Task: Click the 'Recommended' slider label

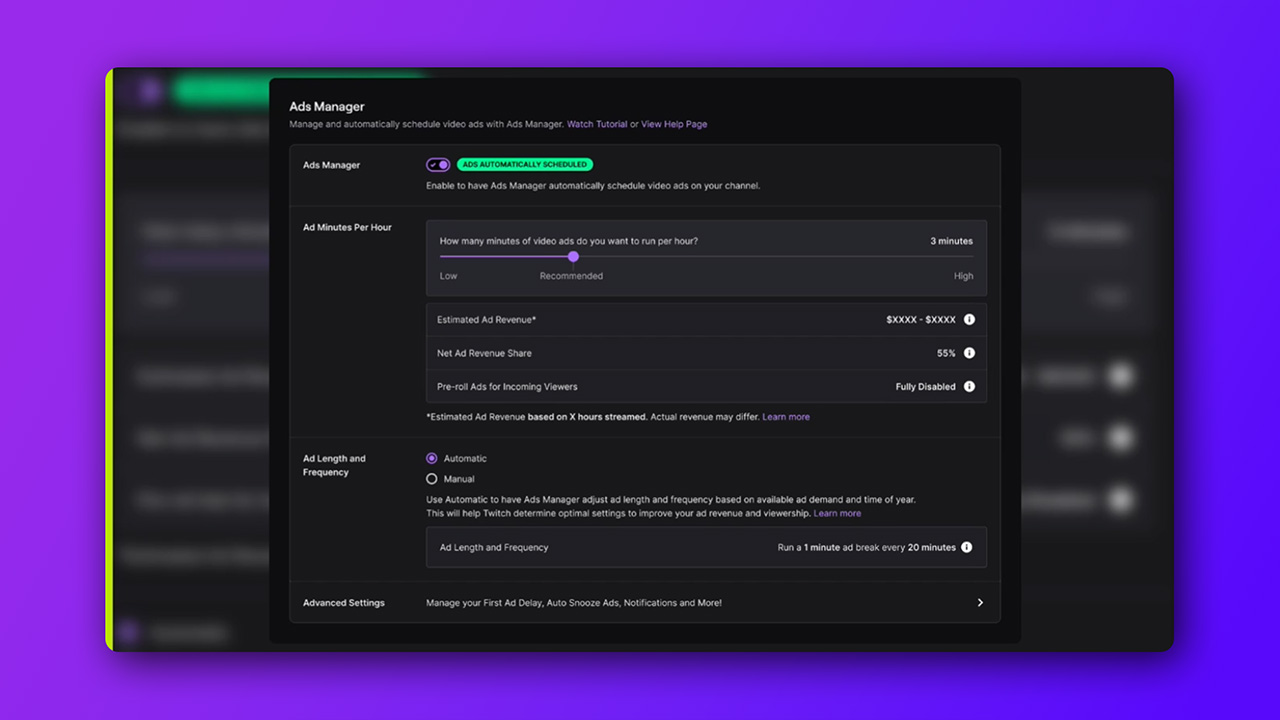Action: coord(571,276)
